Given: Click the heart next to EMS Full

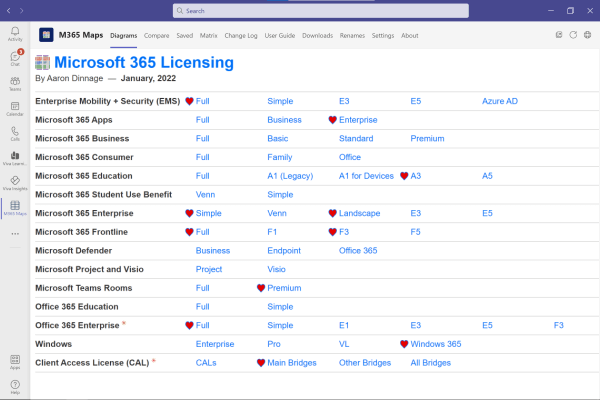Looking at the screenshot, I should (x=189, y=101).
